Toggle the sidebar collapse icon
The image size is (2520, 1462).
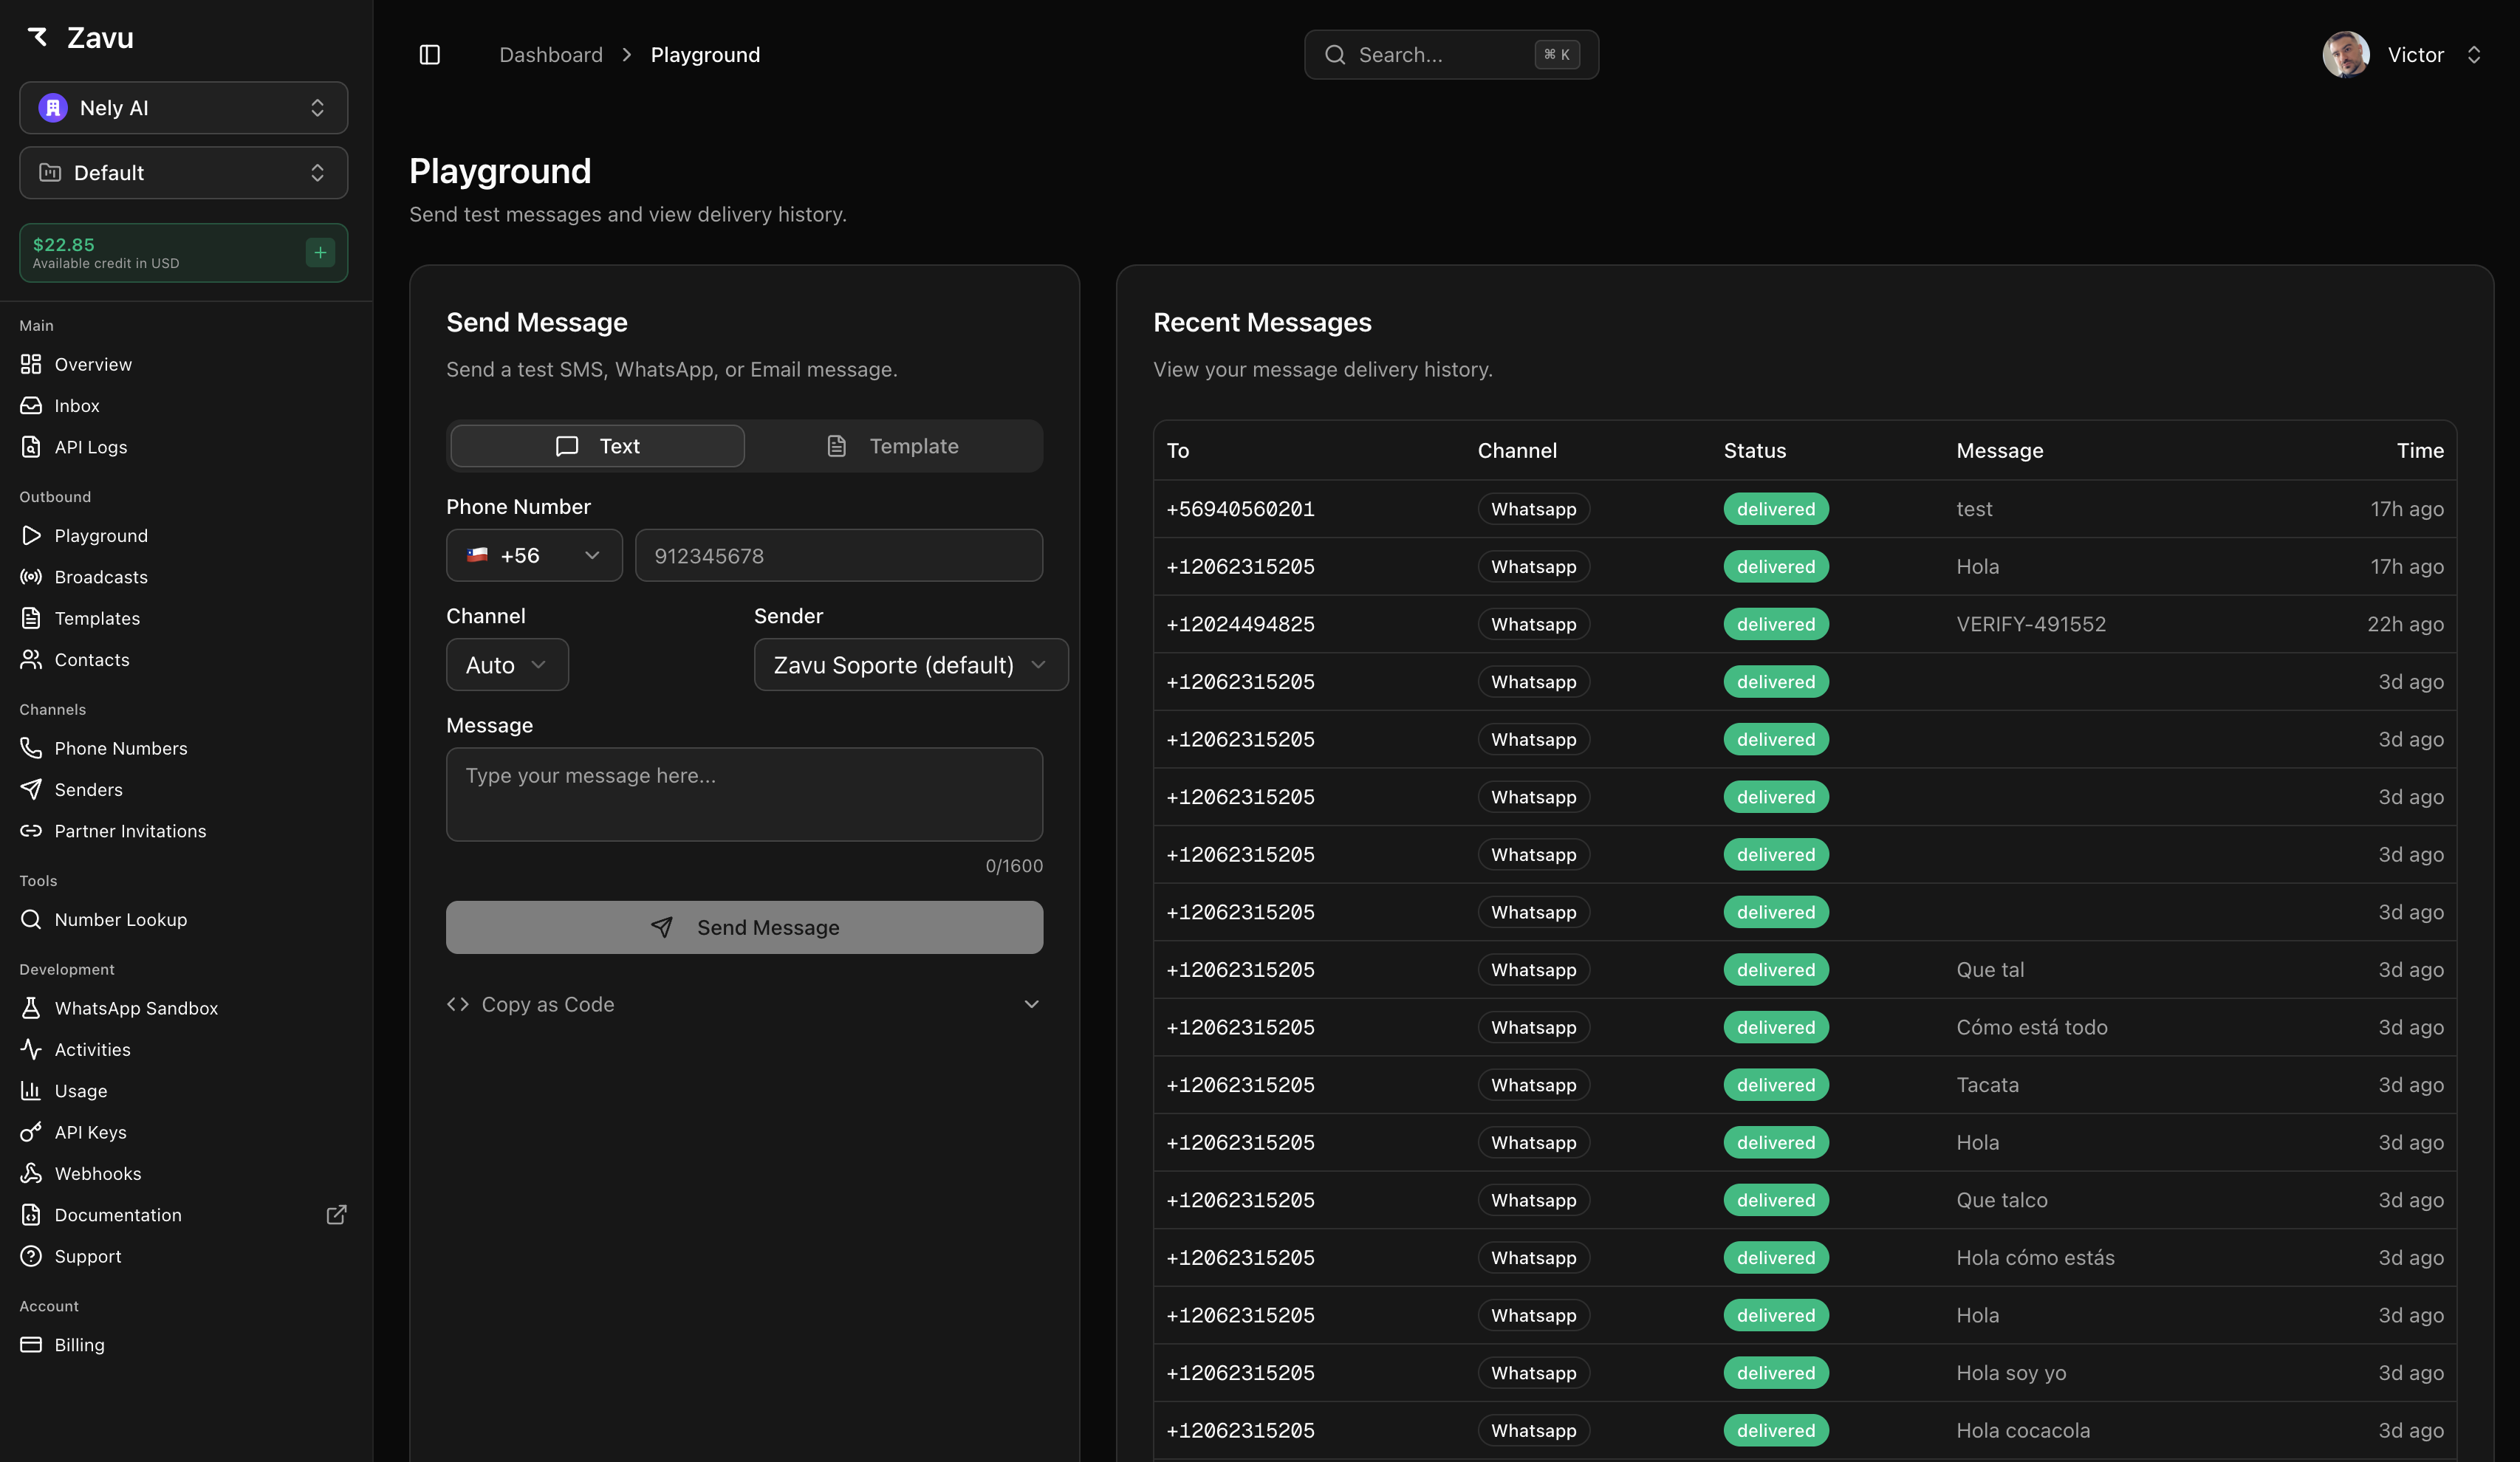coord(429,55)
